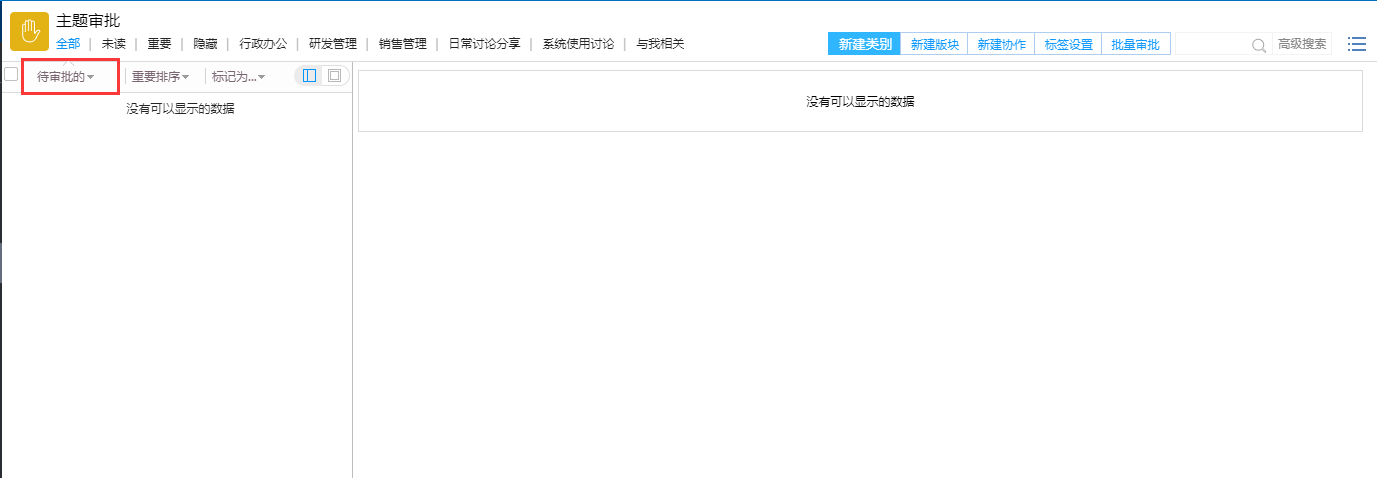Select the 全部 tab
Screen dimensions: 1377x478
[x=68, y=44]
